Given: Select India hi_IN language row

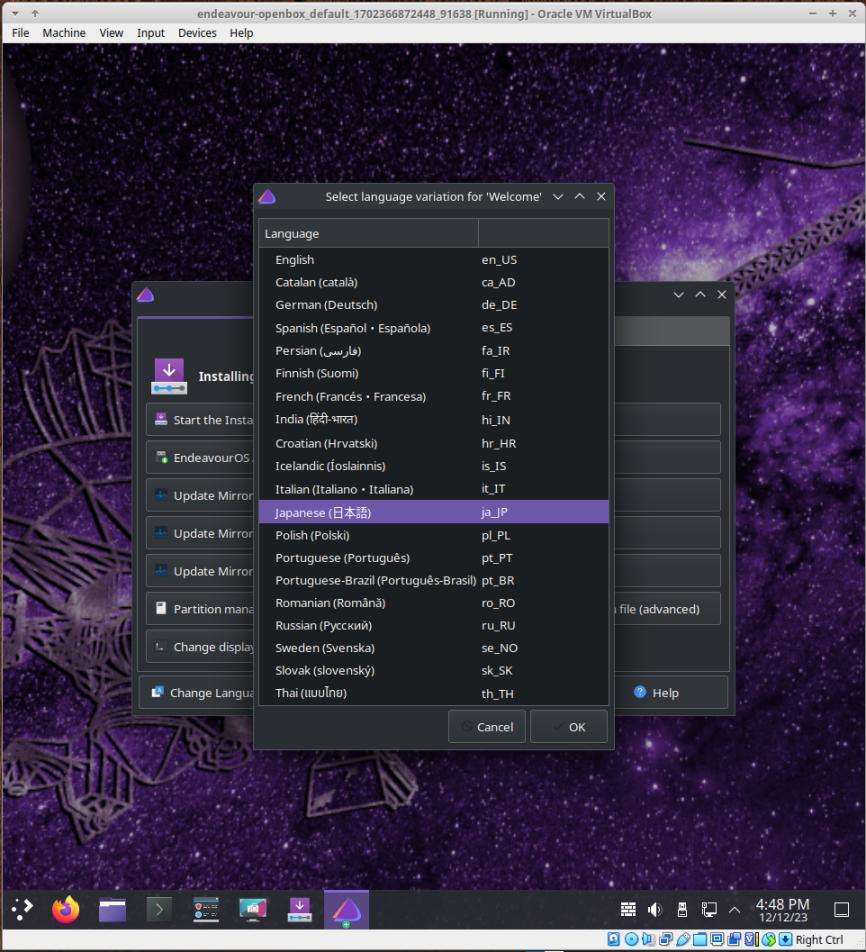Looking at the screenshot, I should [x=434, y=420].
